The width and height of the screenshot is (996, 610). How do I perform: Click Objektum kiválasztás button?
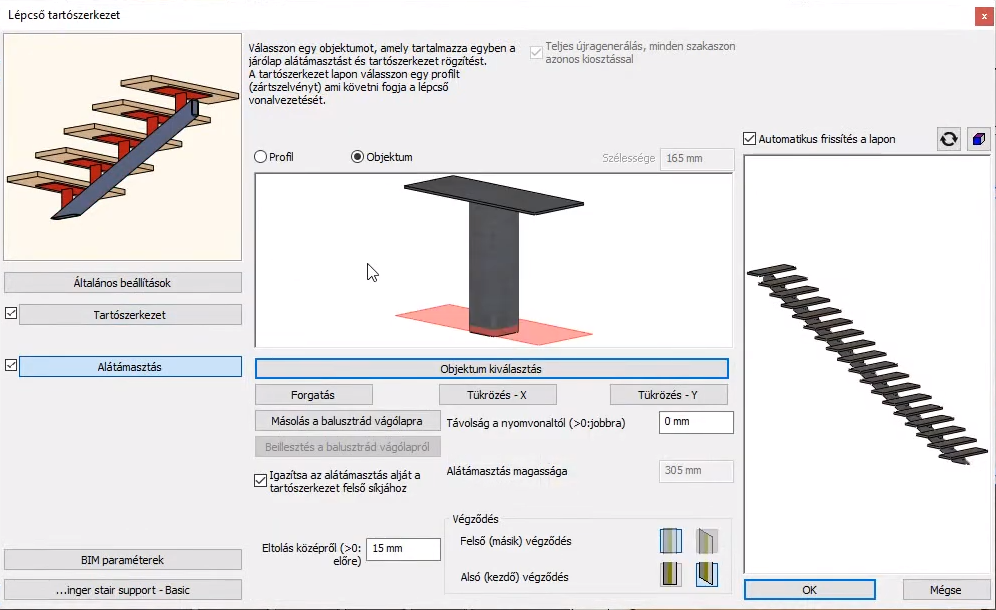click(x=492, y=369)
